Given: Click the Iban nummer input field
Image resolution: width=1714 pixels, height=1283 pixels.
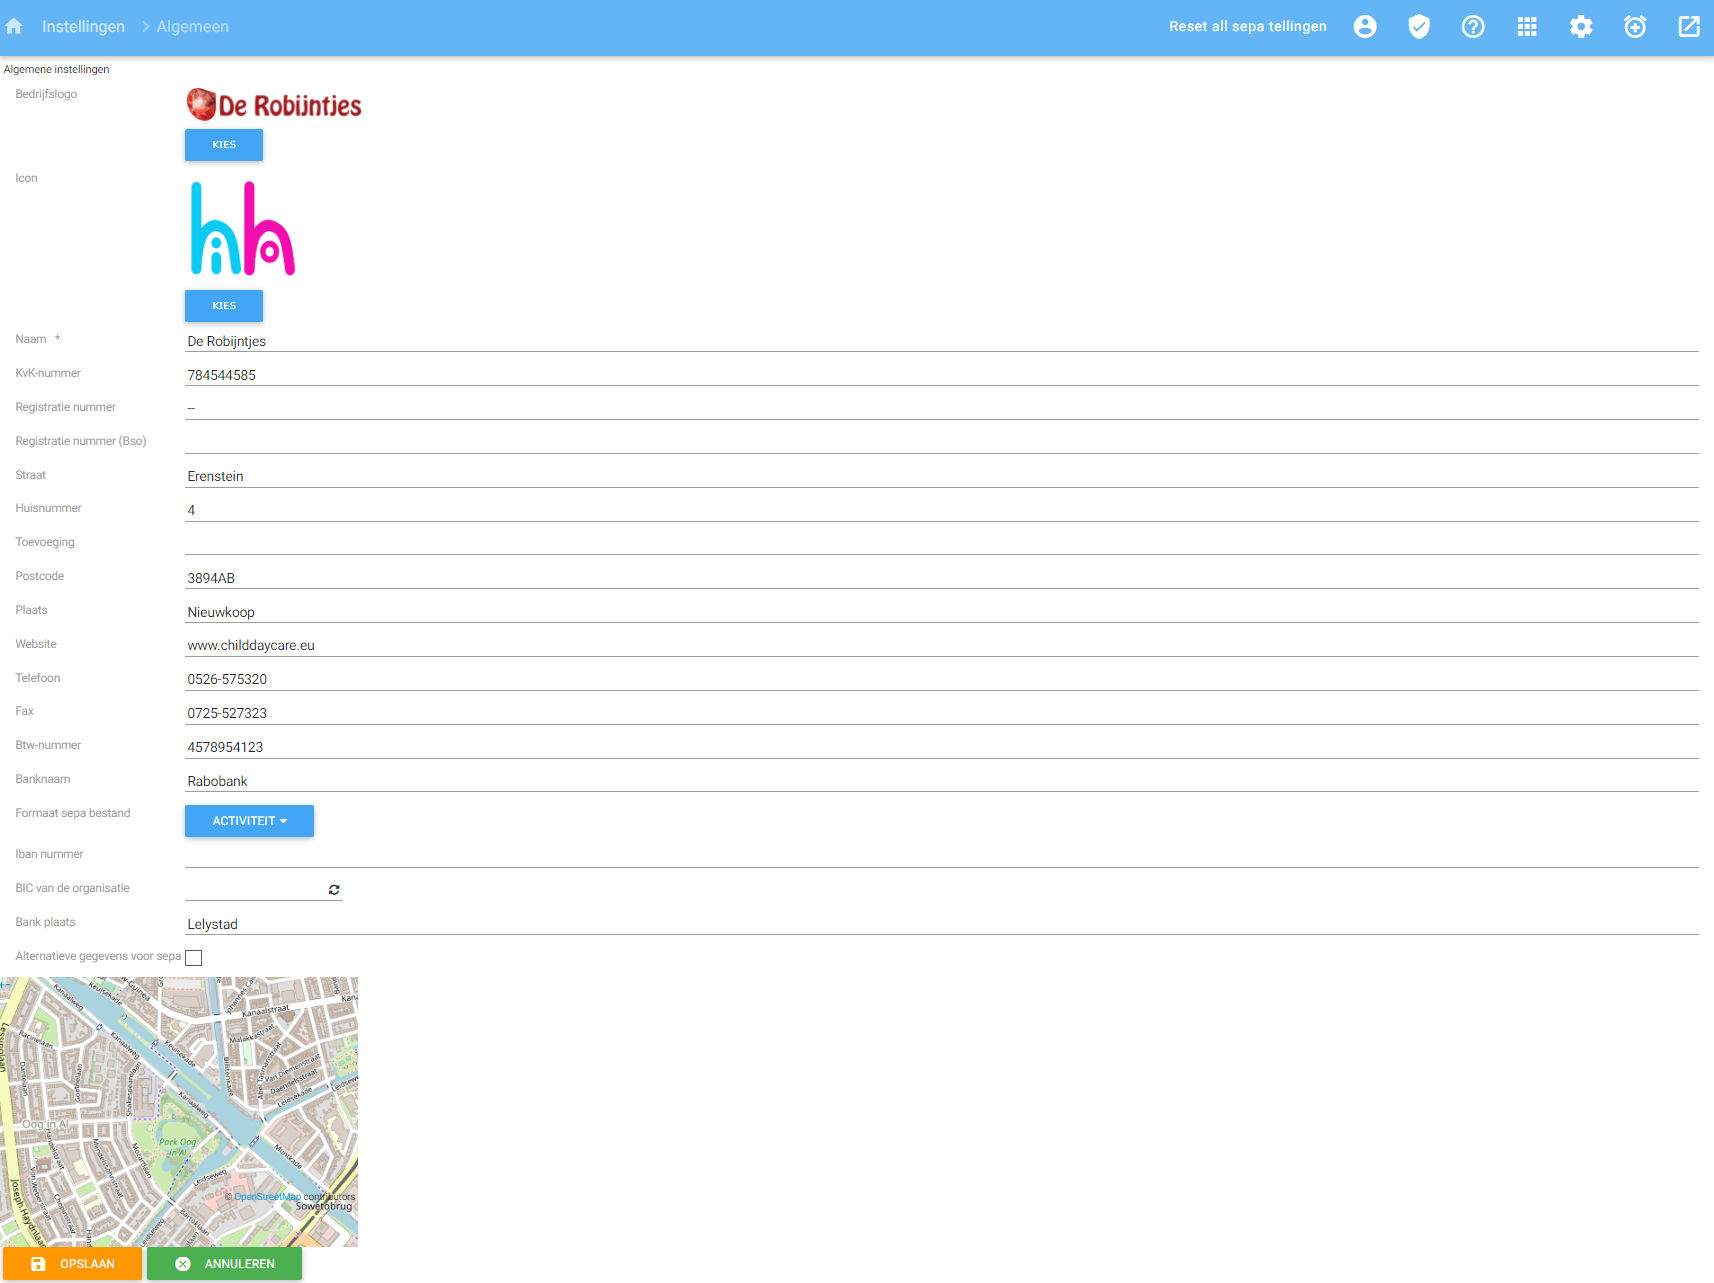Looking at the screenshot, I should tap(940, 855).
